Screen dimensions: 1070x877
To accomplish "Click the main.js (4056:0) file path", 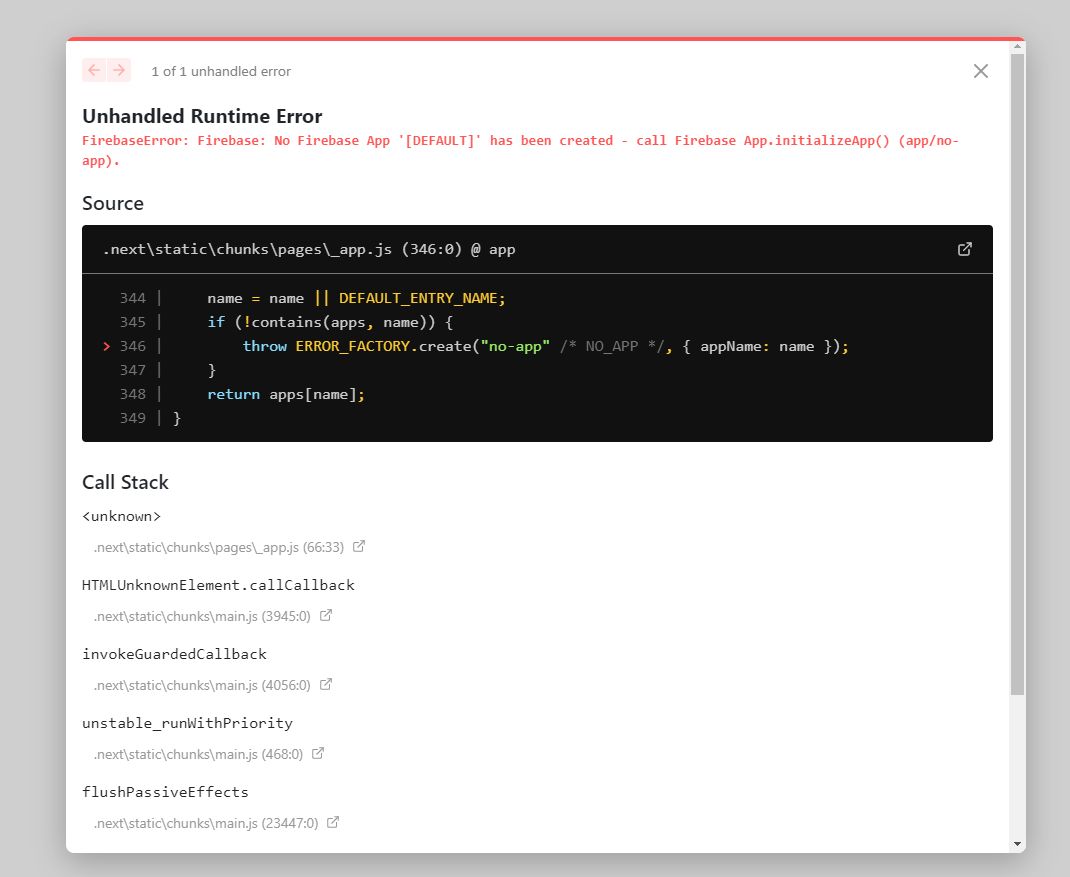I will (x=202, y=685).
